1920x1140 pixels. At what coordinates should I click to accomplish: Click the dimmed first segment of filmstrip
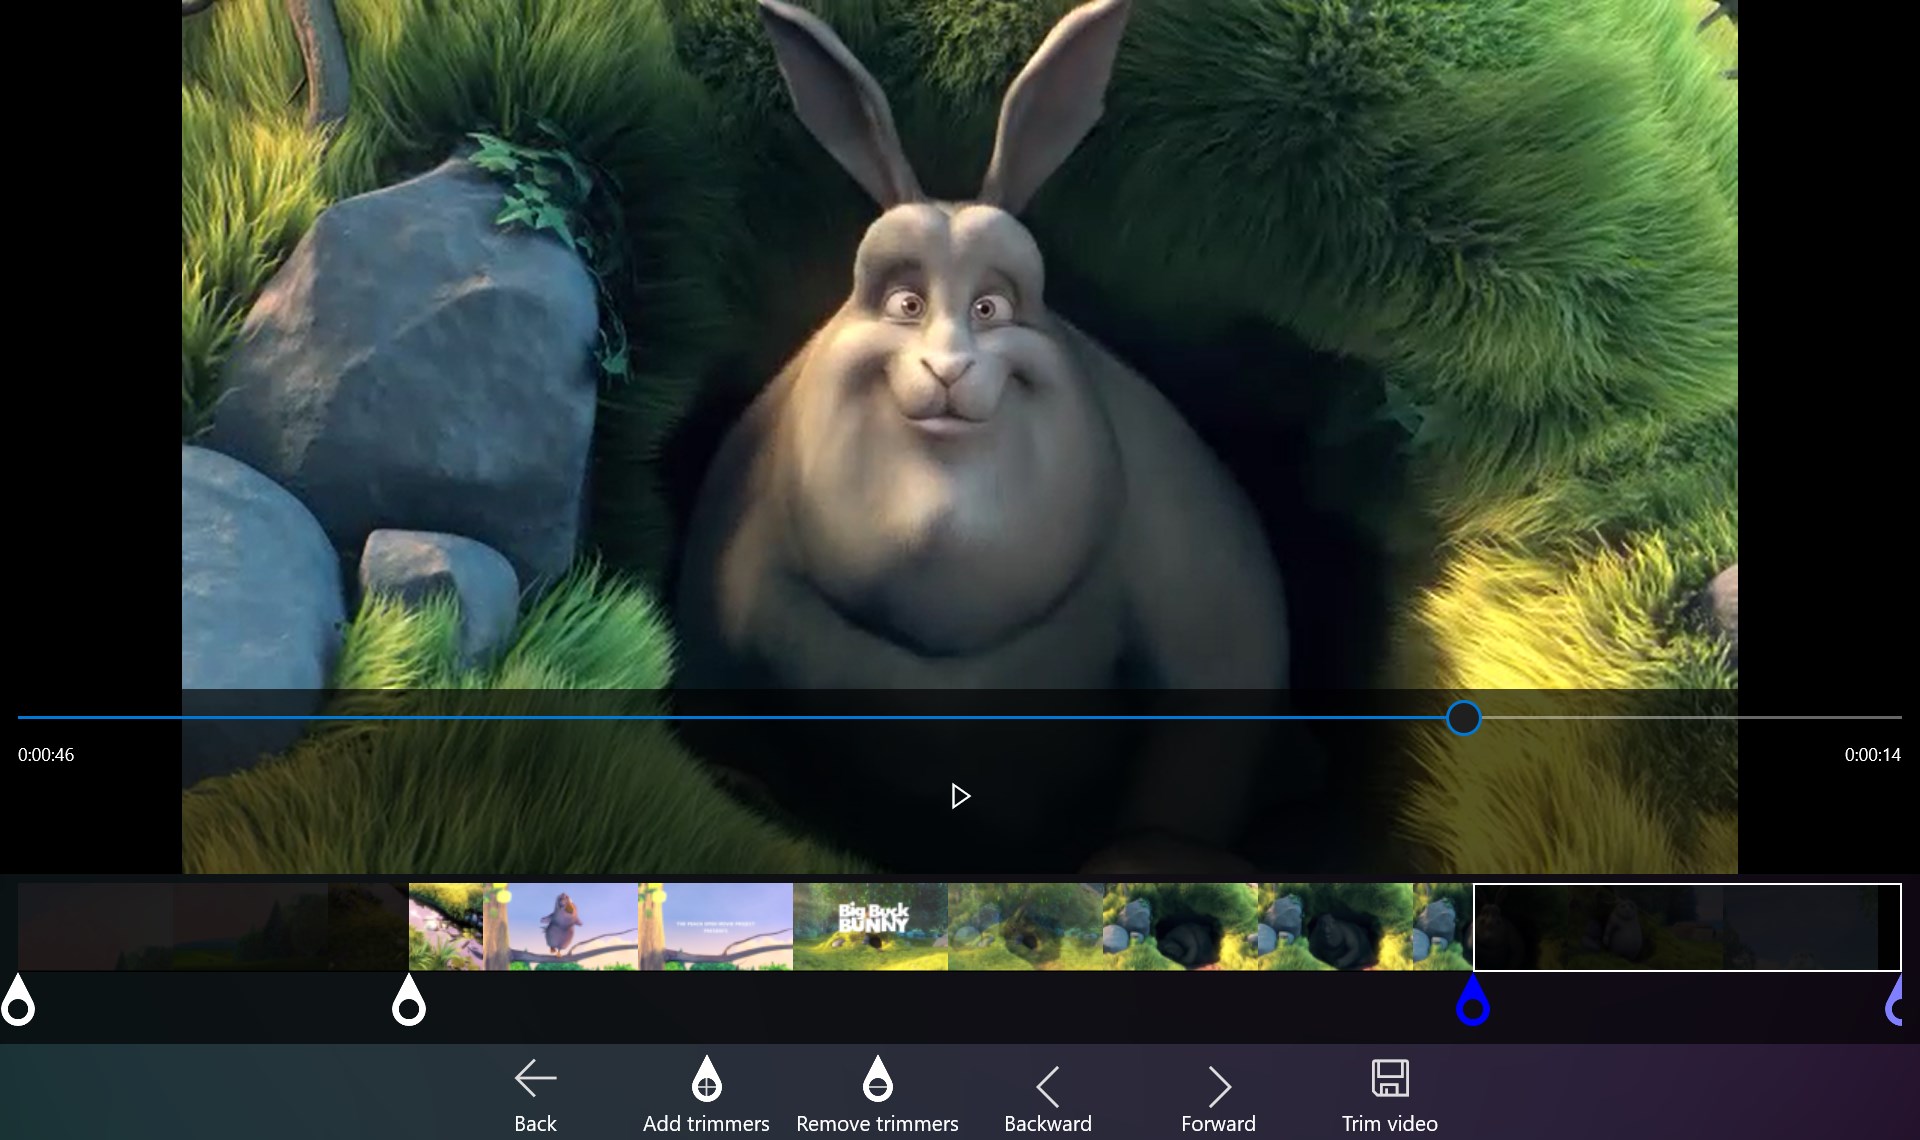click(213, 926)
